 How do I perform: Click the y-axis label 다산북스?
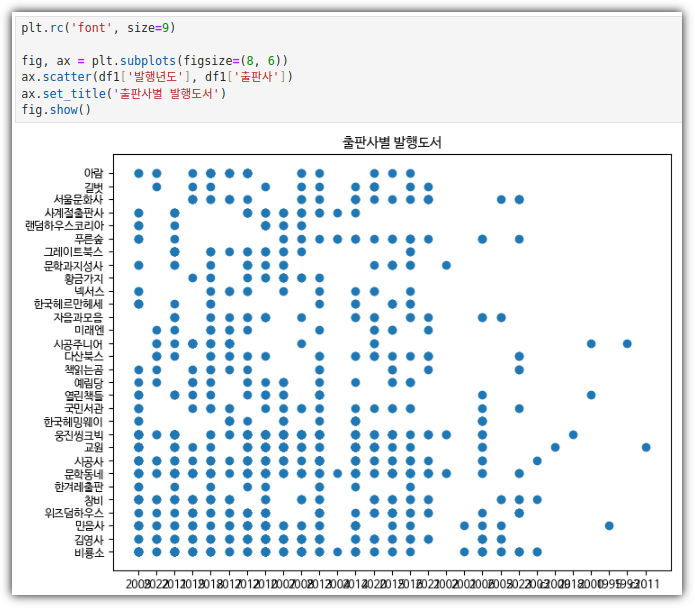click(x=84, y=356)
